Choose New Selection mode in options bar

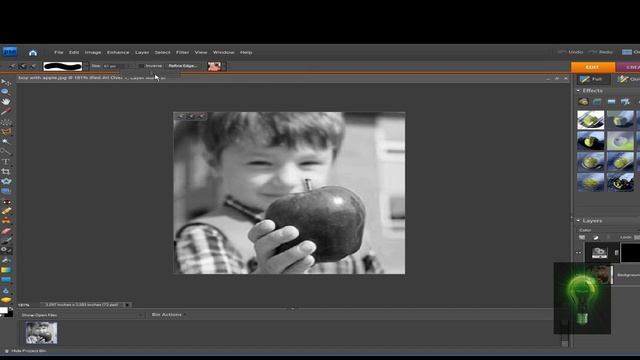click(x=13, y=66)
